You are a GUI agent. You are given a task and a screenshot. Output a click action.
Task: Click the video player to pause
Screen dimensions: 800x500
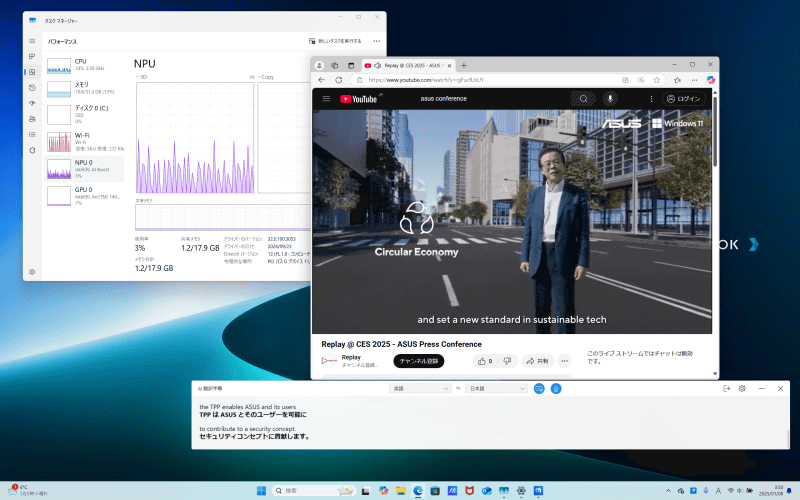point(512,221)
